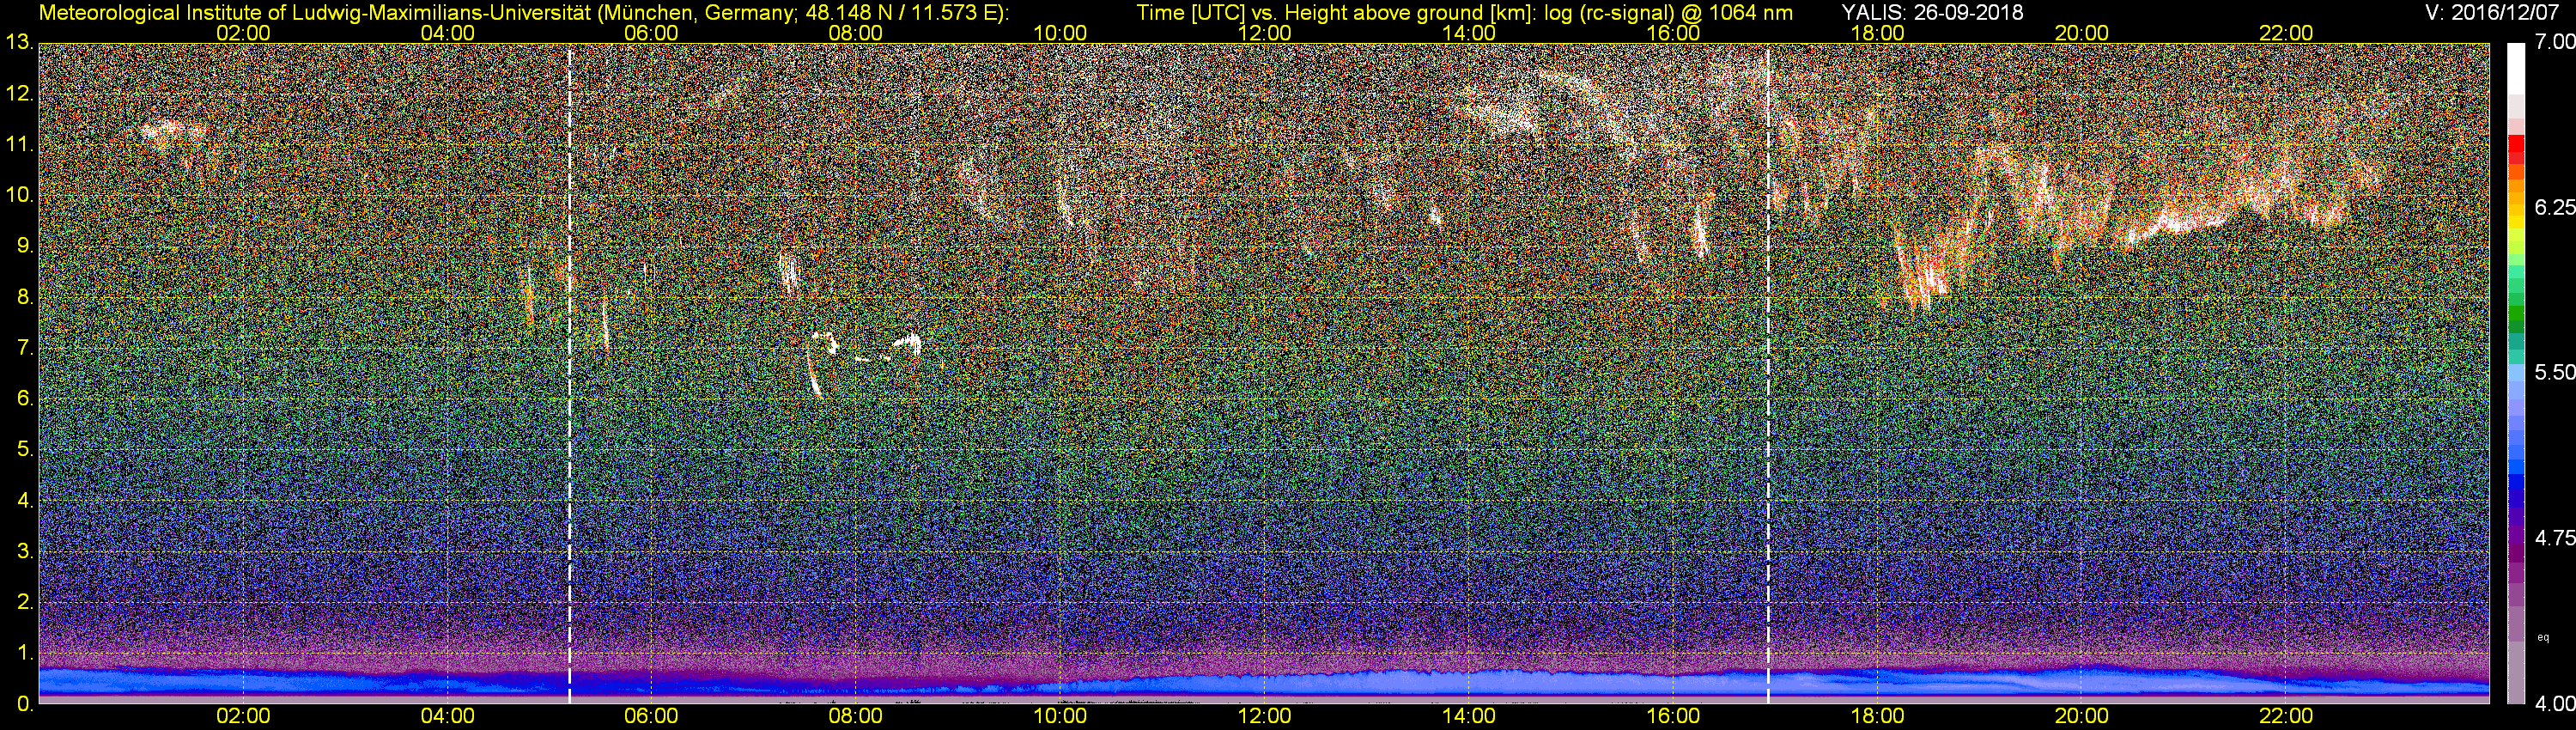This screenshot has height=730, width=2576.
Task: Click the 08:00 label on the top time axis
Action: tap(856, 33)
